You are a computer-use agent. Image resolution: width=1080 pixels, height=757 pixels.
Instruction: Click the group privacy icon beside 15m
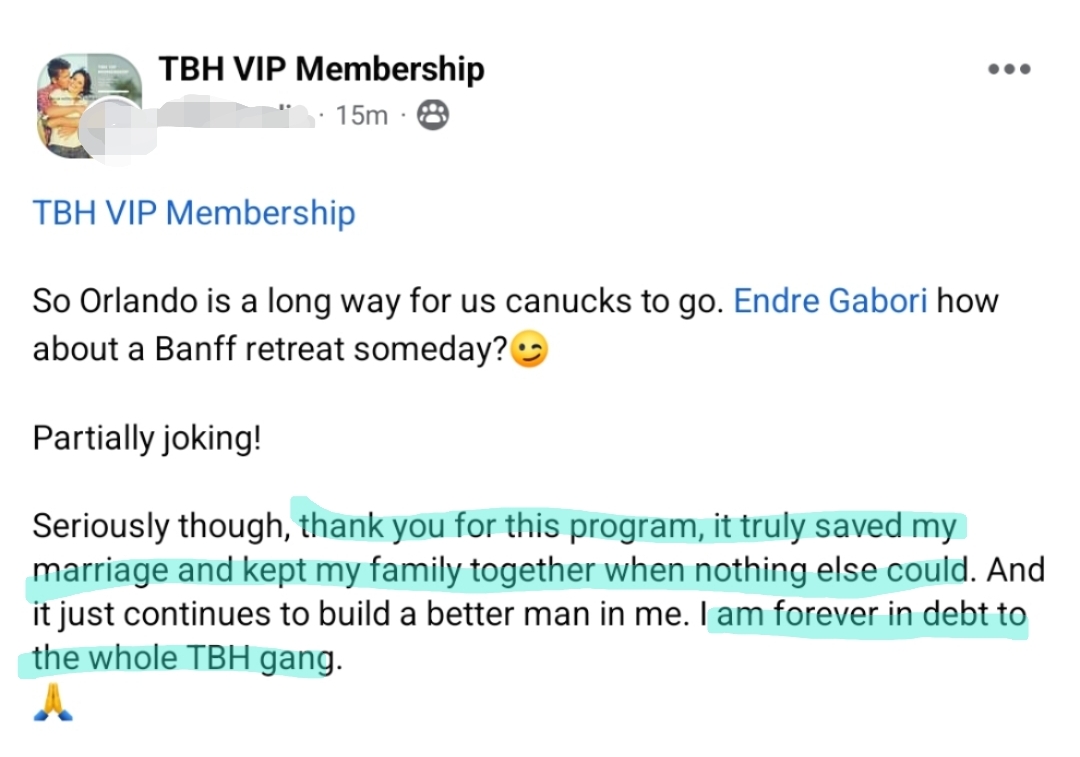point(431,116)
